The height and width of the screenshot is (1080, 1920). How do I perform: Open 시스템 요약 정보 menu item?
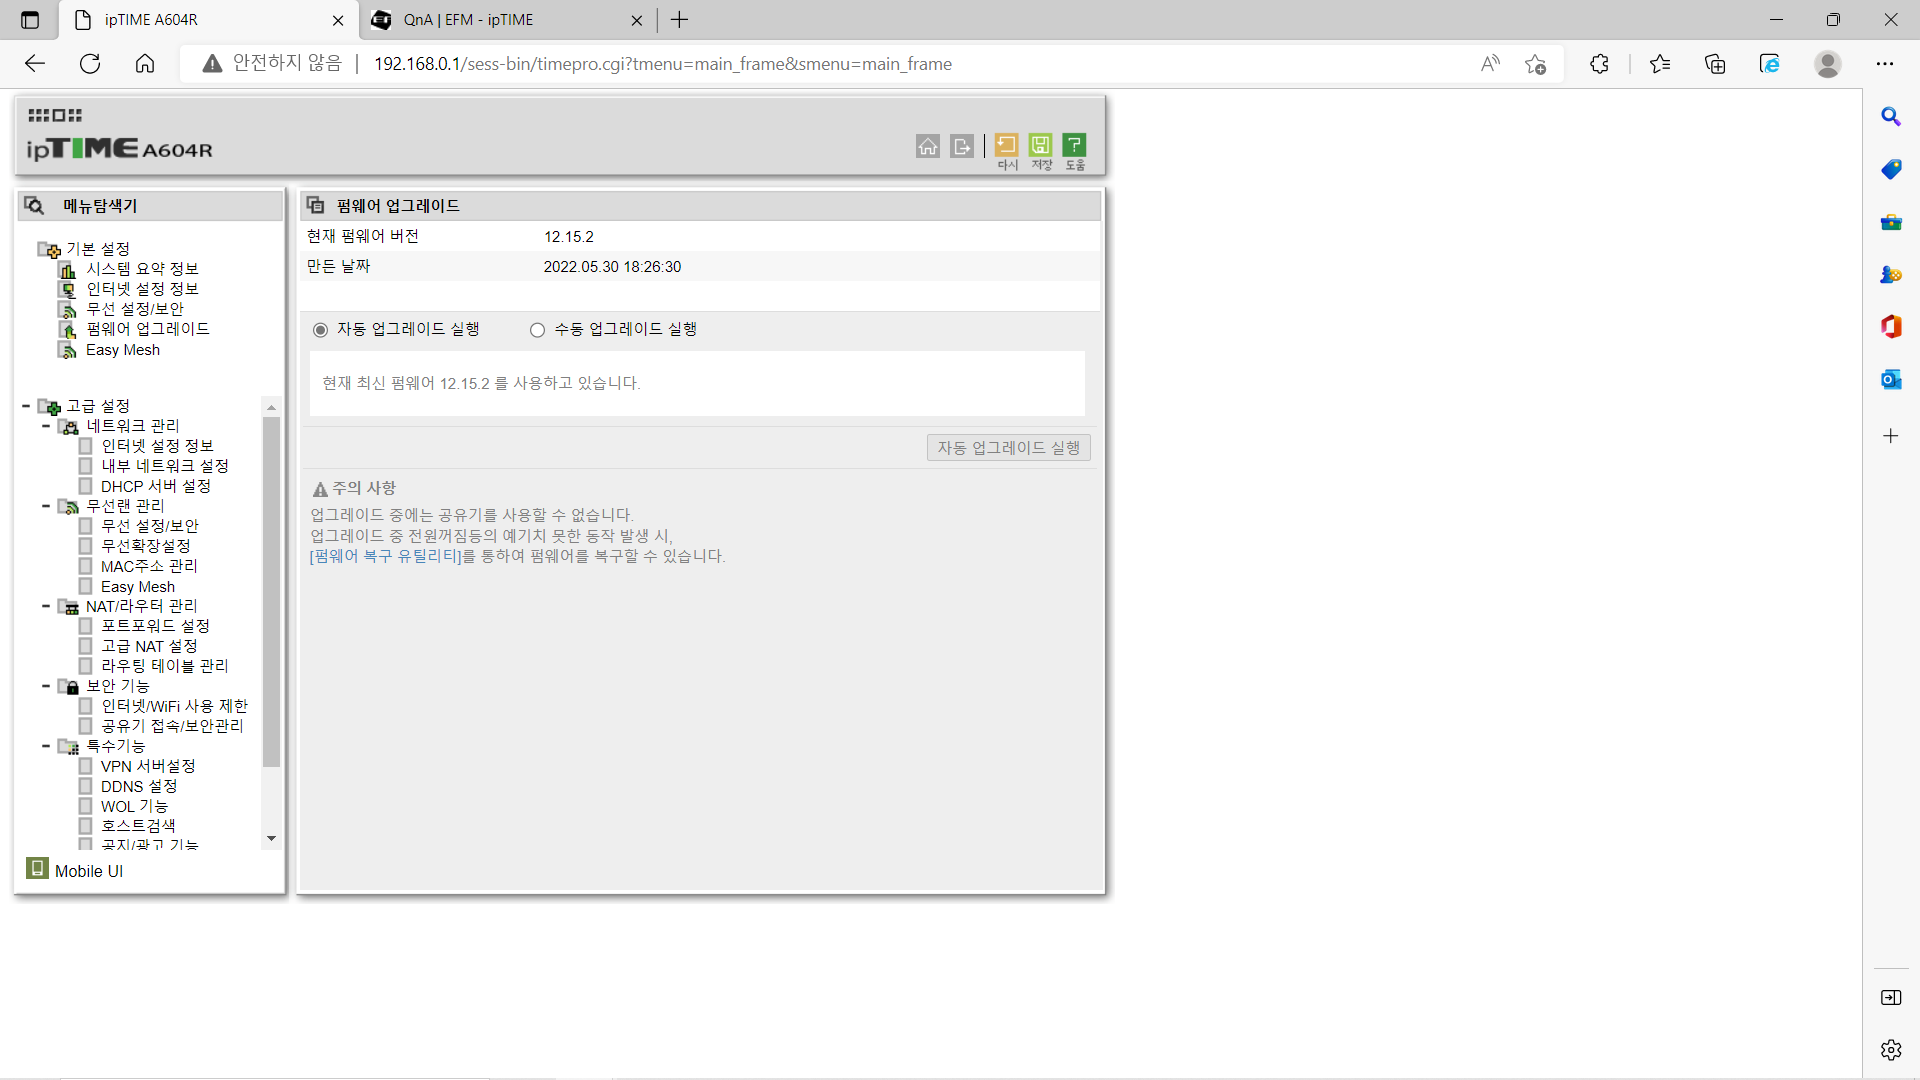tap(142, 269)
